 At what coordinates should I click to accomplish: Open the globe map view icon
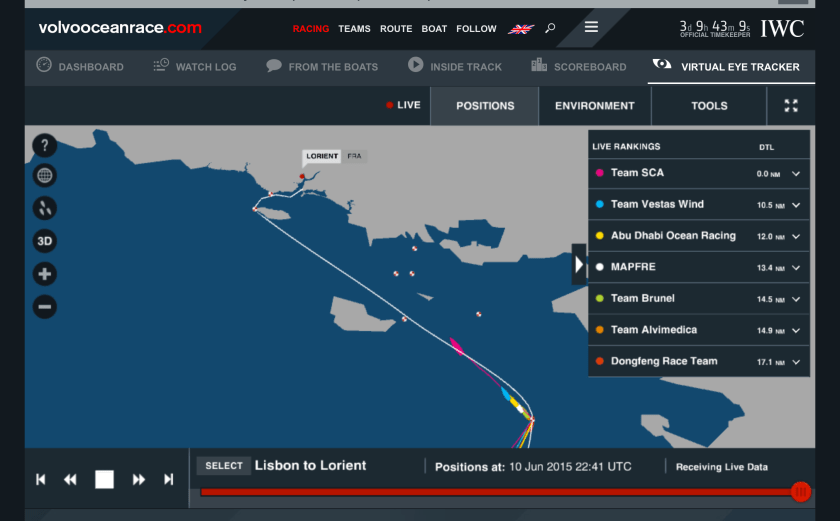pyautogui.click(x=45, y=176)
